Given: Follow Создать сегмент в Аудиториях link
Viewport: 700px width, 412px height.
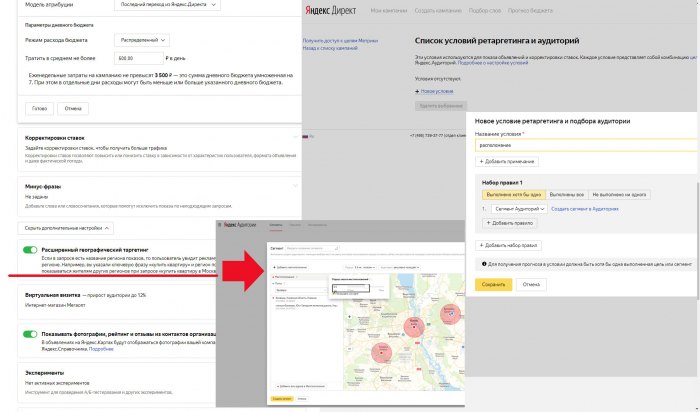Looking at the screenshot, I should [585, 209].
